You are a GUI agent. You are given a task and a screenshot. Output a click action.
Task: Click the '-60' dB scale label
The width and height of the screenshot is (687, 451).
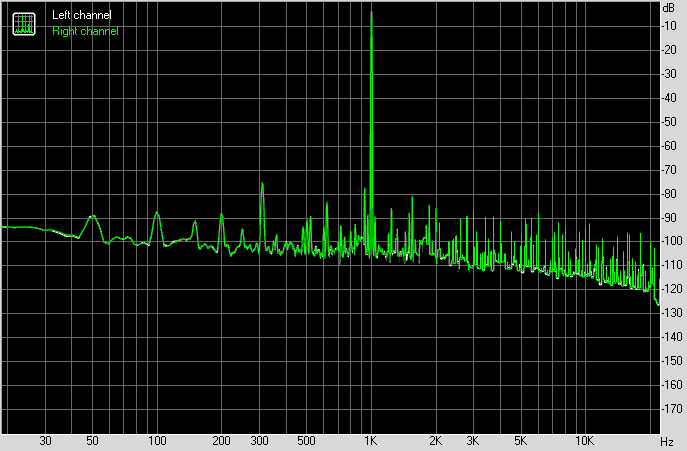(x=669, y=146)
